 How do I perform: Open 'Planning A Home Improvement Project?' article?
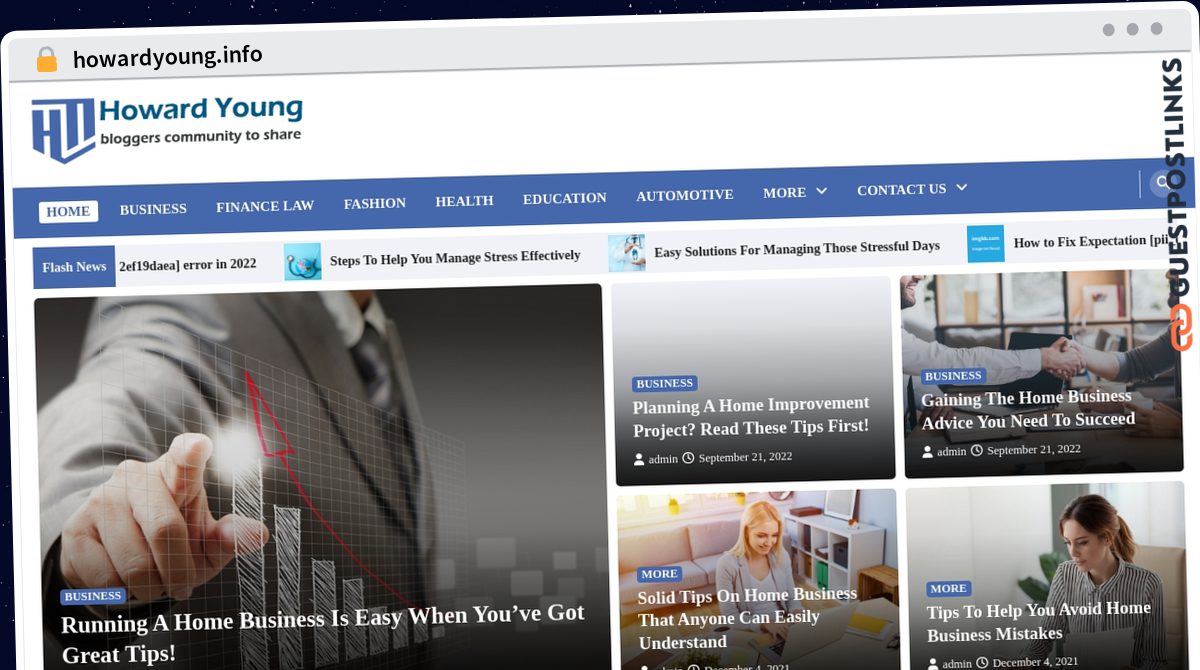(751, 416)
